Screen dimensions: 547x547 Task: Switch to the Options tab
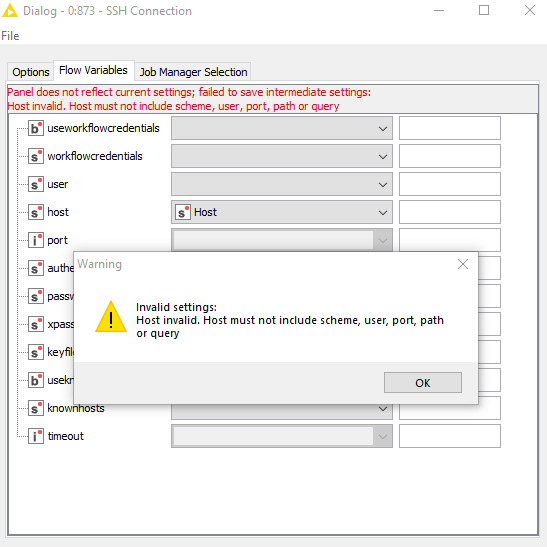(x=31, y=72)
